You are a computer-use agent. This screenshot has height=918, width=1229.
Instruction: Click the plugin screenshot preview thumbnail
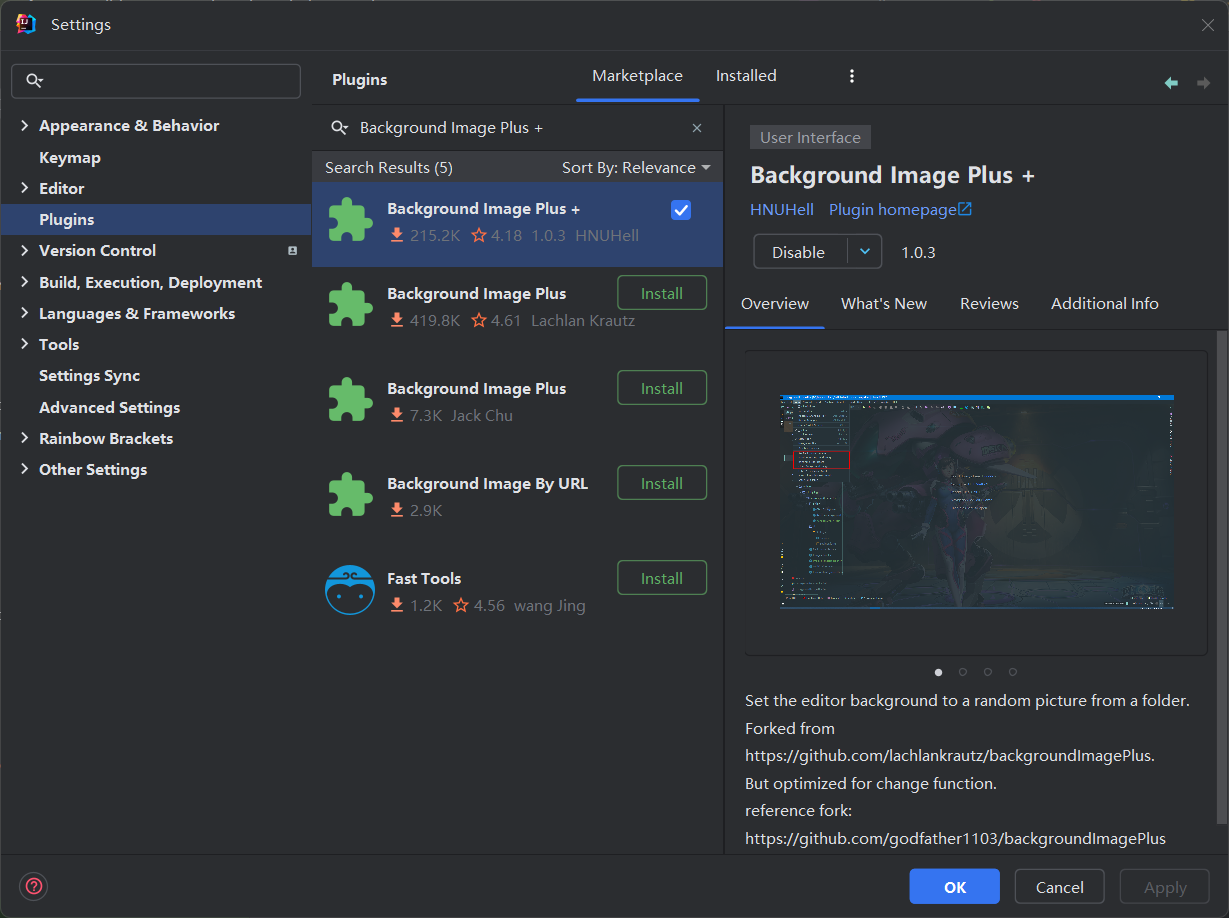pos(976,502)
